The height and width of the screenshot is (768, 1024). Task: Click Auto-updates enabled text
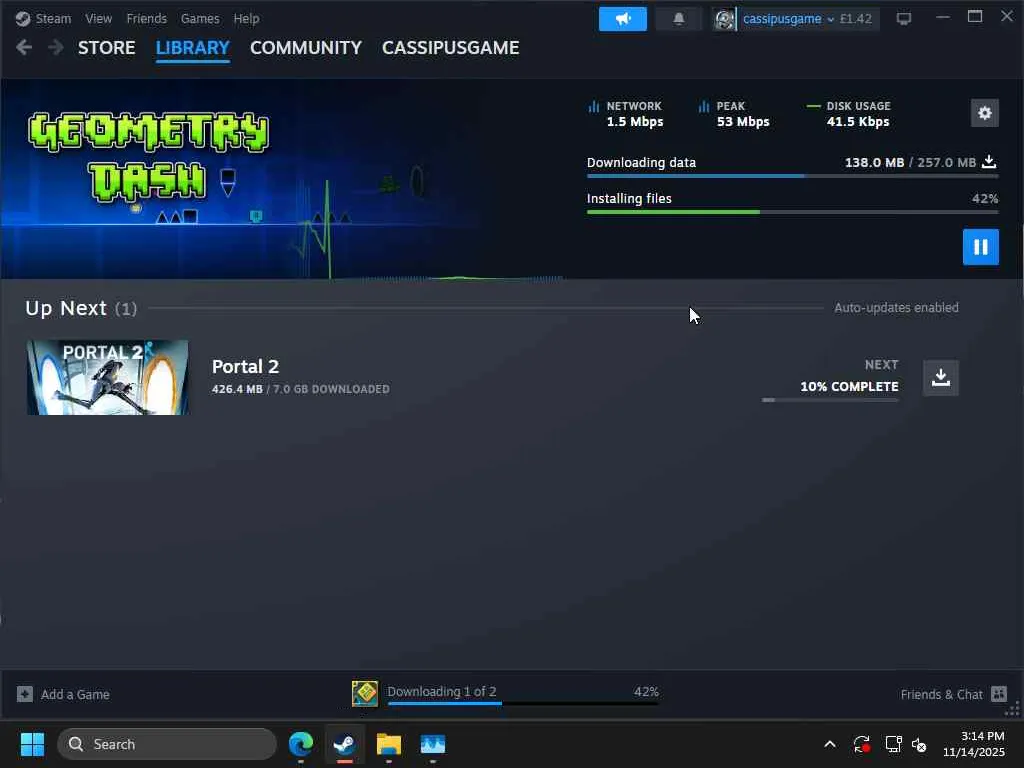896,308
